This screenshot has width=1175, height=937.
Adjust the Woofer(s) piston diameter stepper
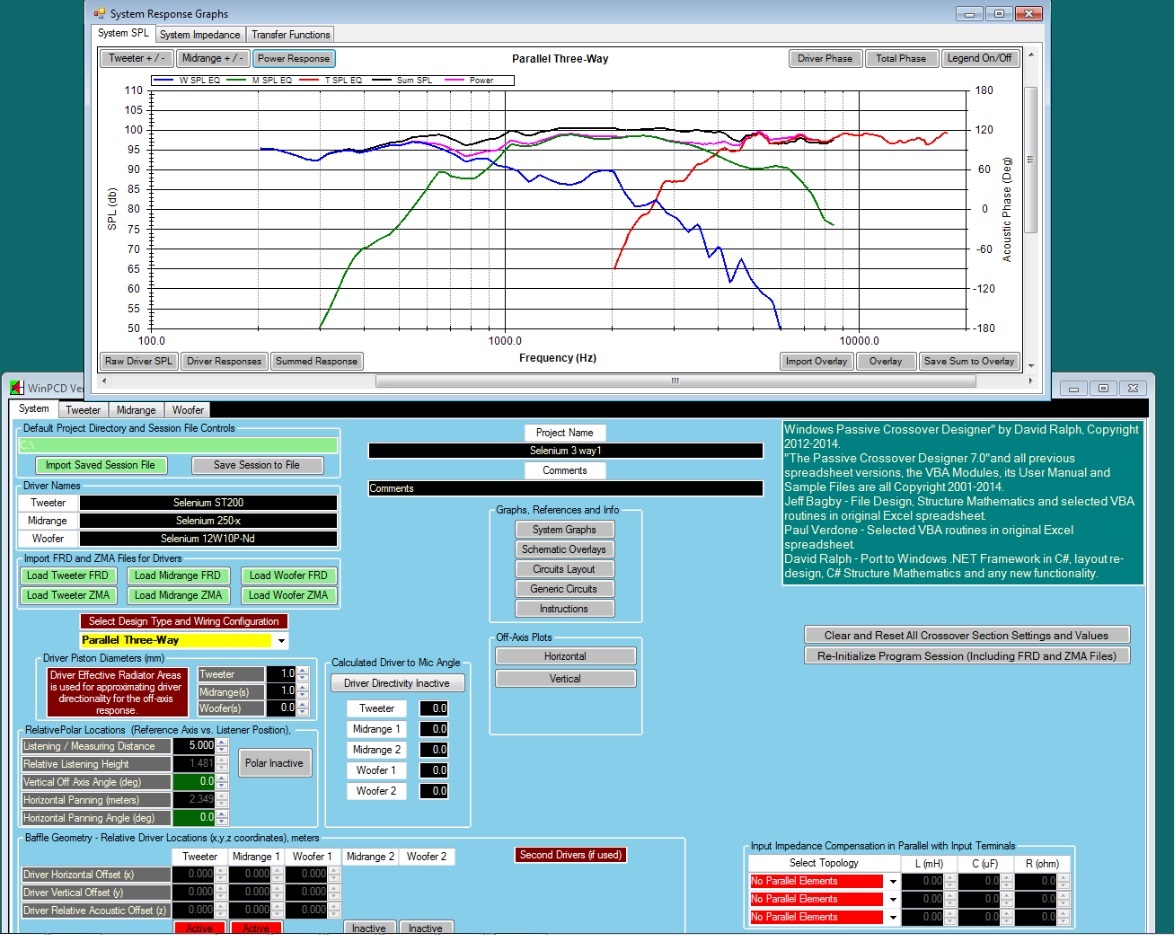tap(303, 708)
